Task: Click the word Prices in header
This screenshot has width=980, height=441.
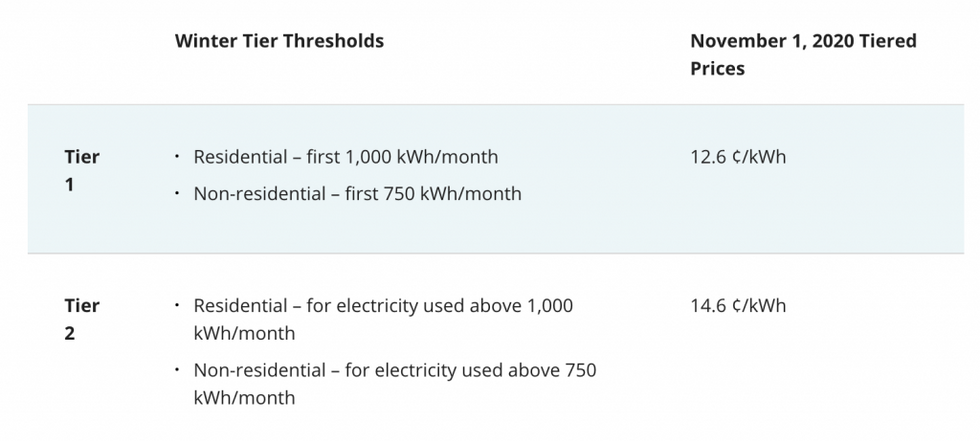Action: pos(718,68)
